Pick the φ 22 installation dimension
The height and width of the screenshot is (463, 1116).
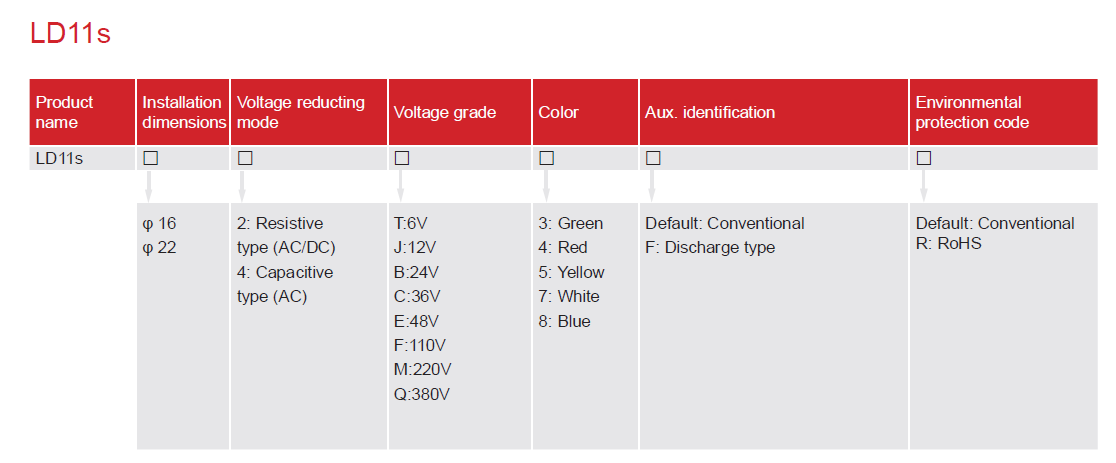(160, 247)
